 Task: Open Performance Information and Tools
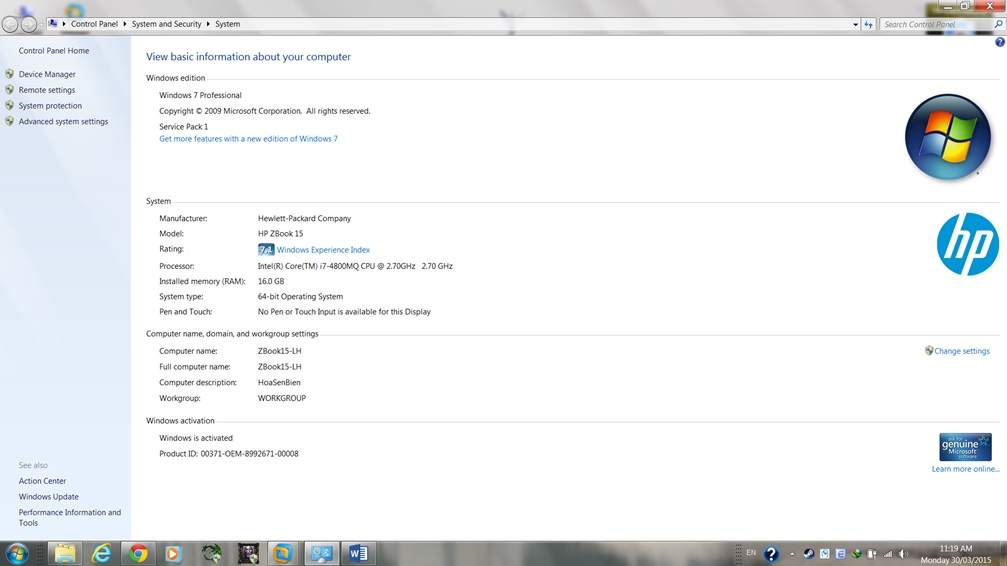click(x=69, y=518)
